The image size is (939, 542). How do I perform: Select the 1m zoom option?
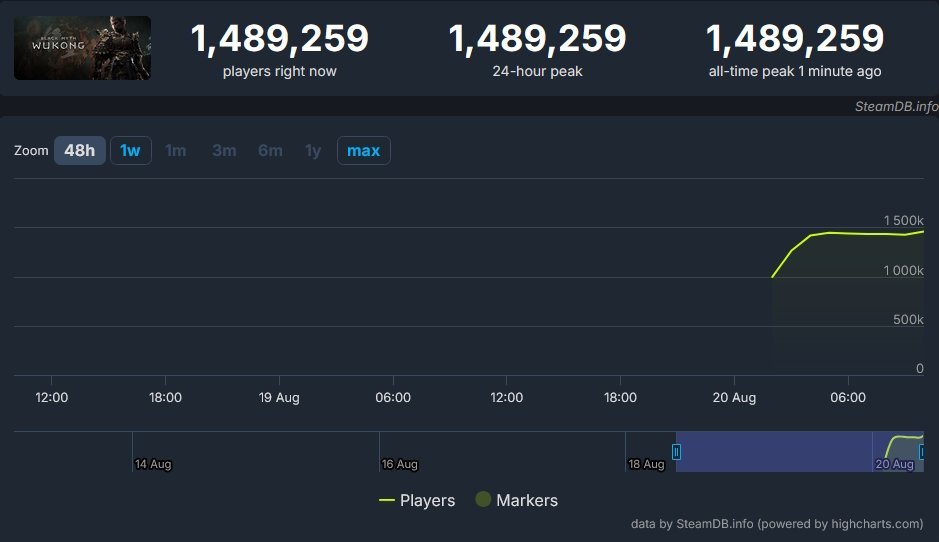point(175,150)
